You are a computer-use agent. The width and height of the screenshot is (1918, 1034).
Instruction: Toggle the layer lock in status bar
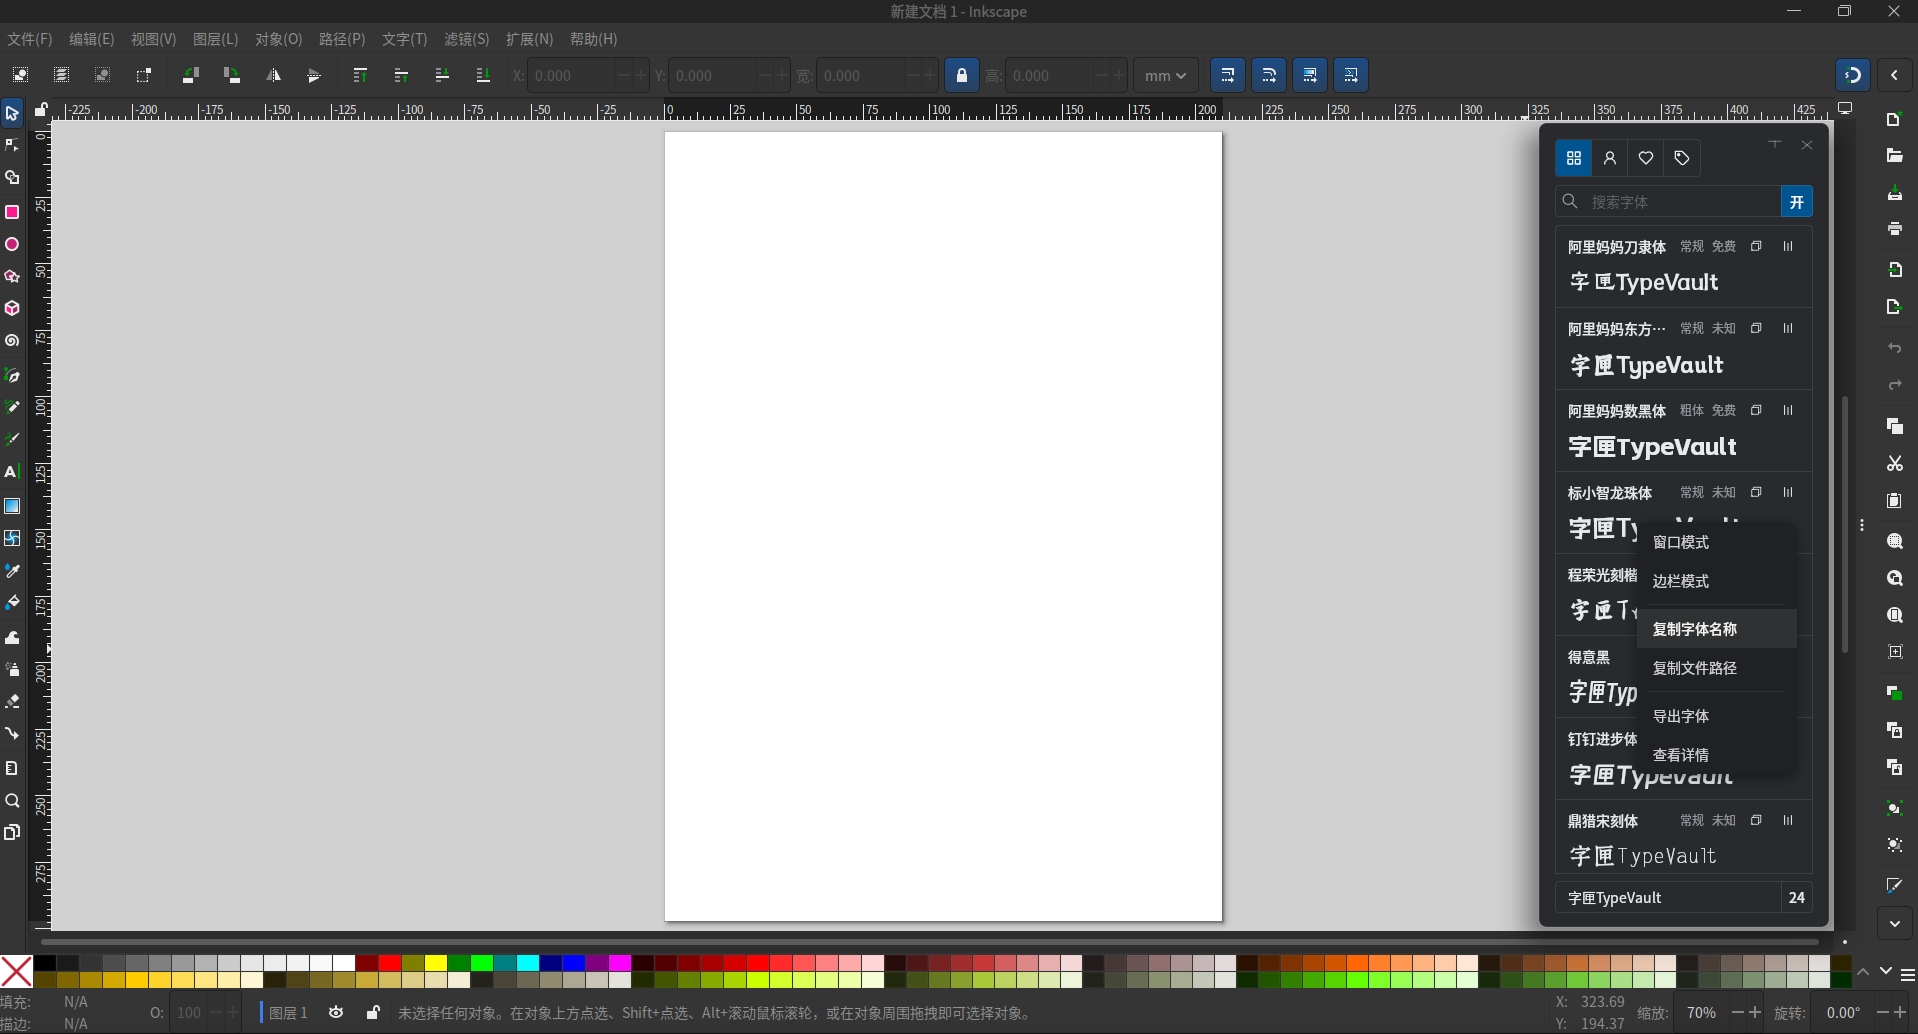tap(373, 1013)
